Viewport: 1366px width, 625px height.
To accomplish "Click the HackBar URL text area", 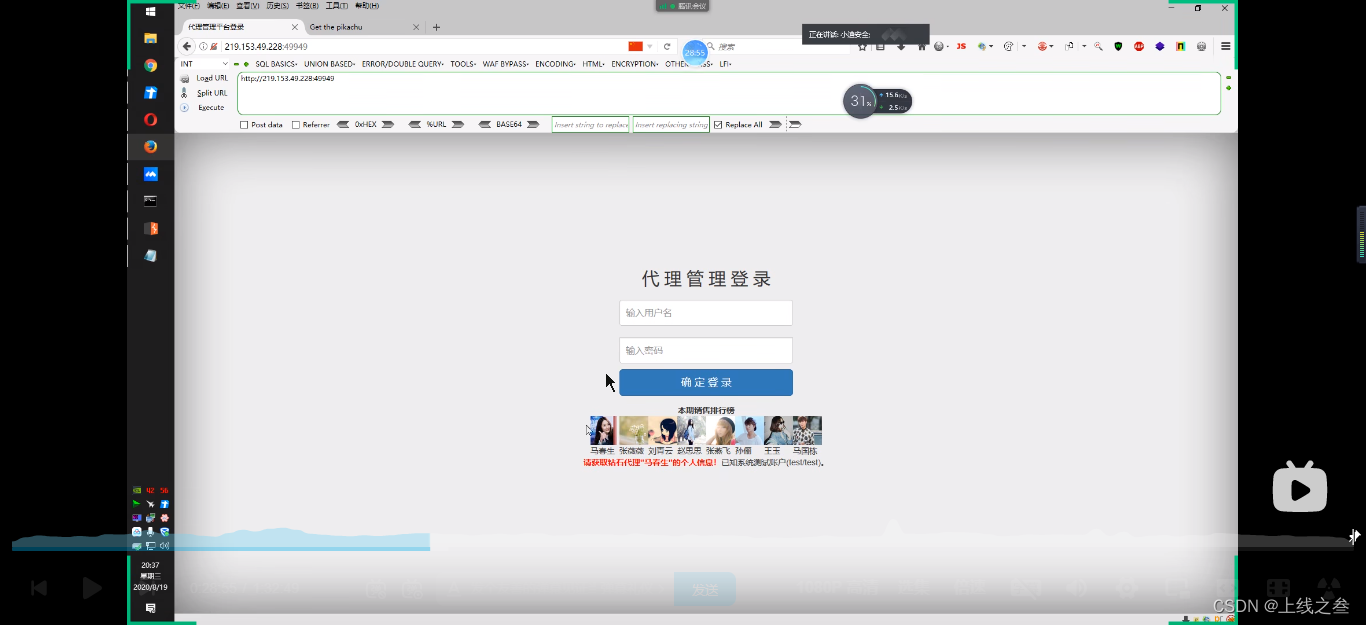I will (x=728, y=93).
